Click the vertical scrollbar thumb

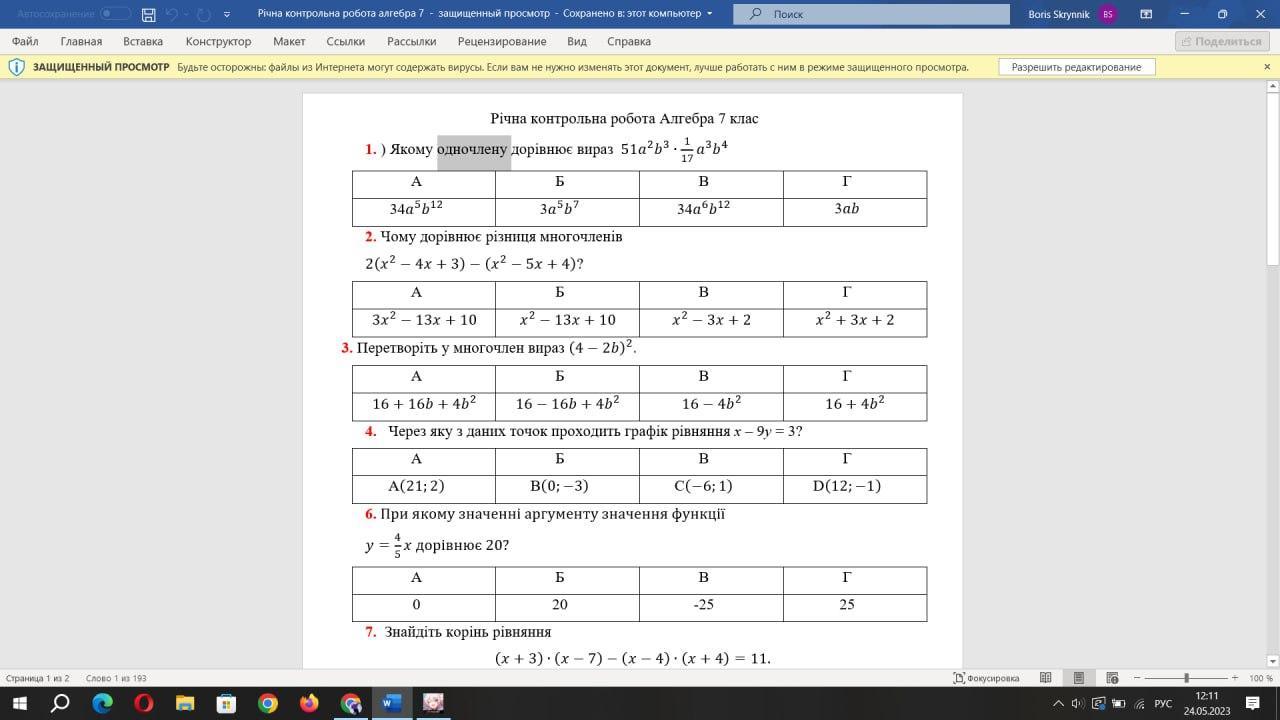[1272, 180]
